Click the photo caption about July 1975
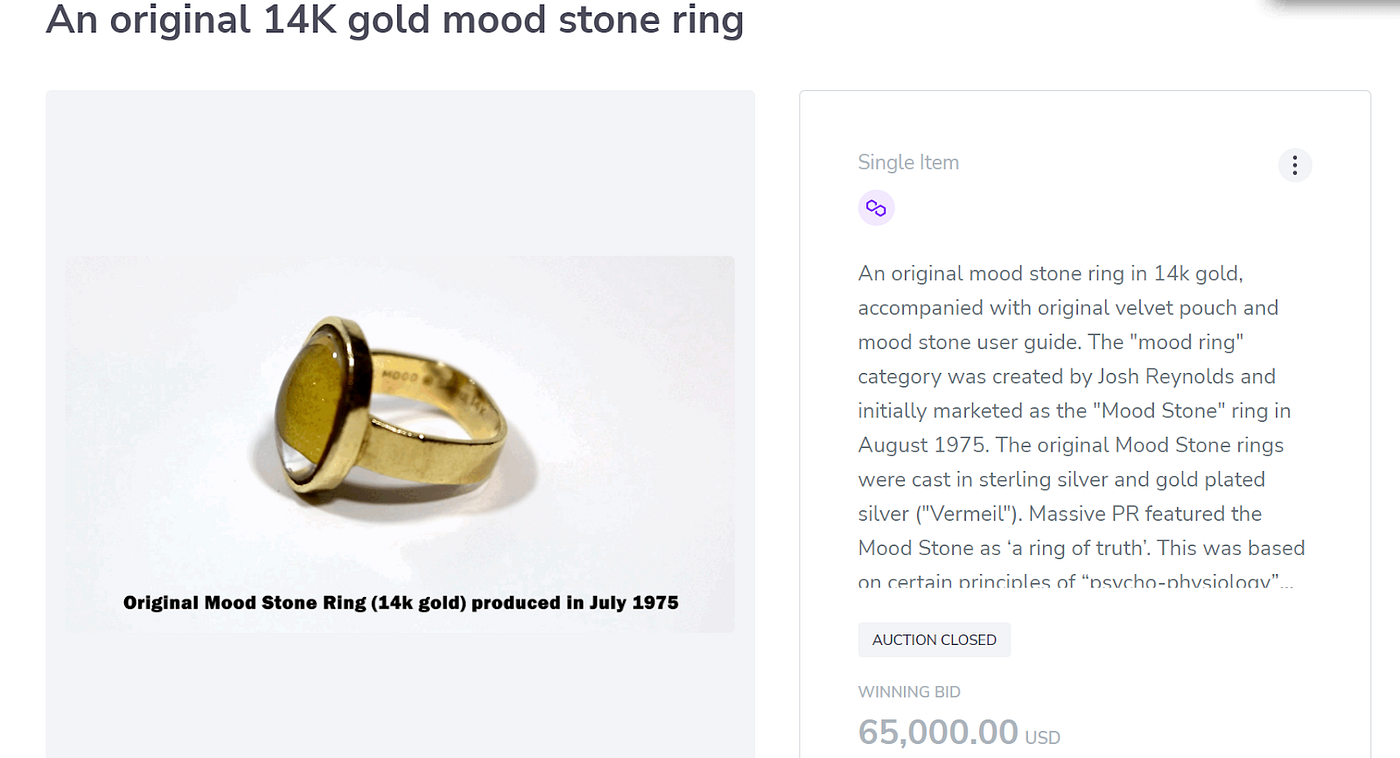The image size is (1400, 758). click(400, 603)
